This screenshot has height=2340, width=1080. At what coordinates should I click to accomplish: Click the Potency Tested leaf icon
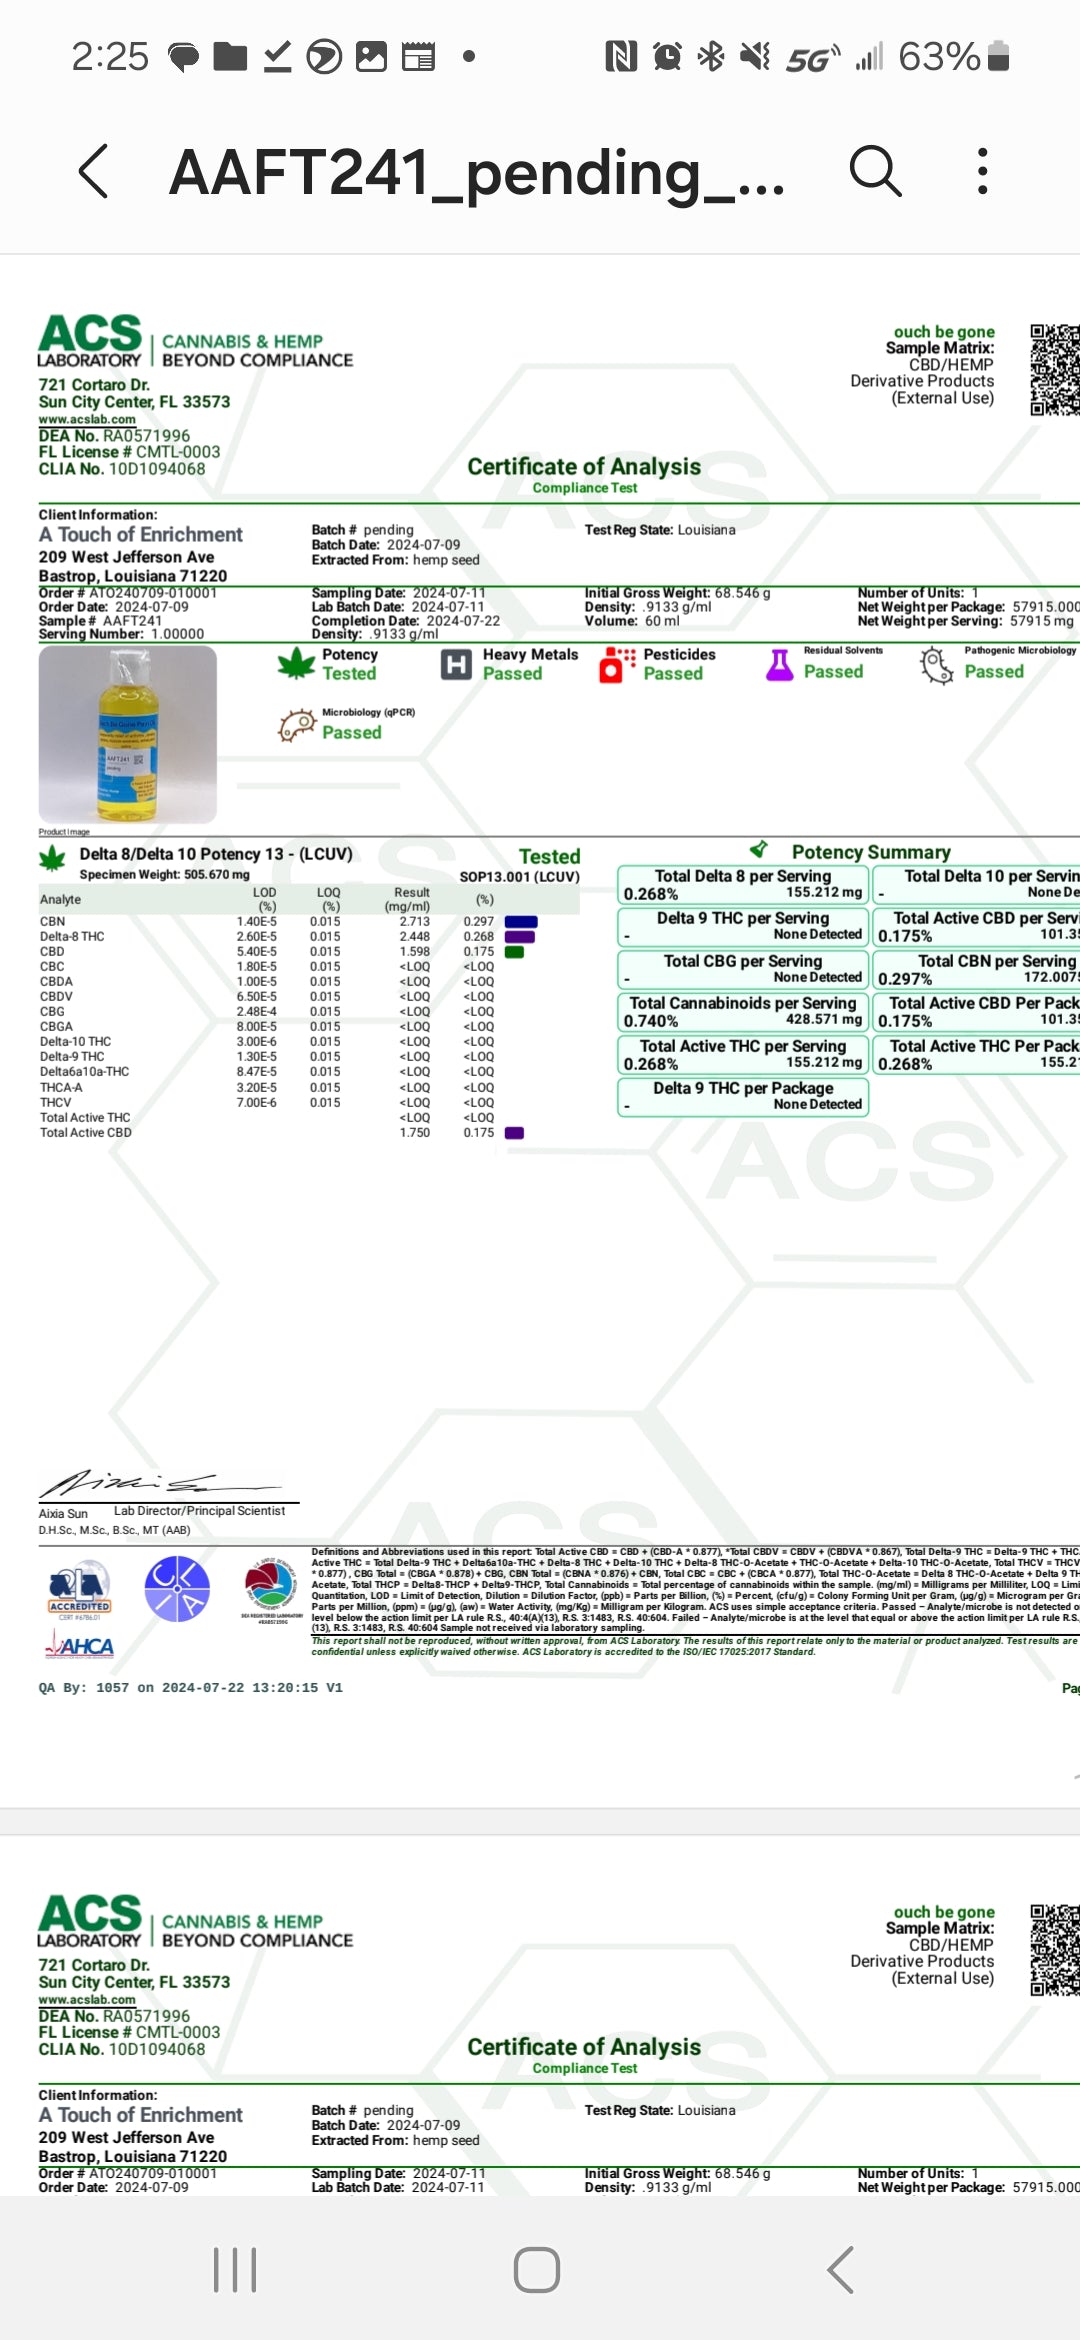[x=296, y=664]
